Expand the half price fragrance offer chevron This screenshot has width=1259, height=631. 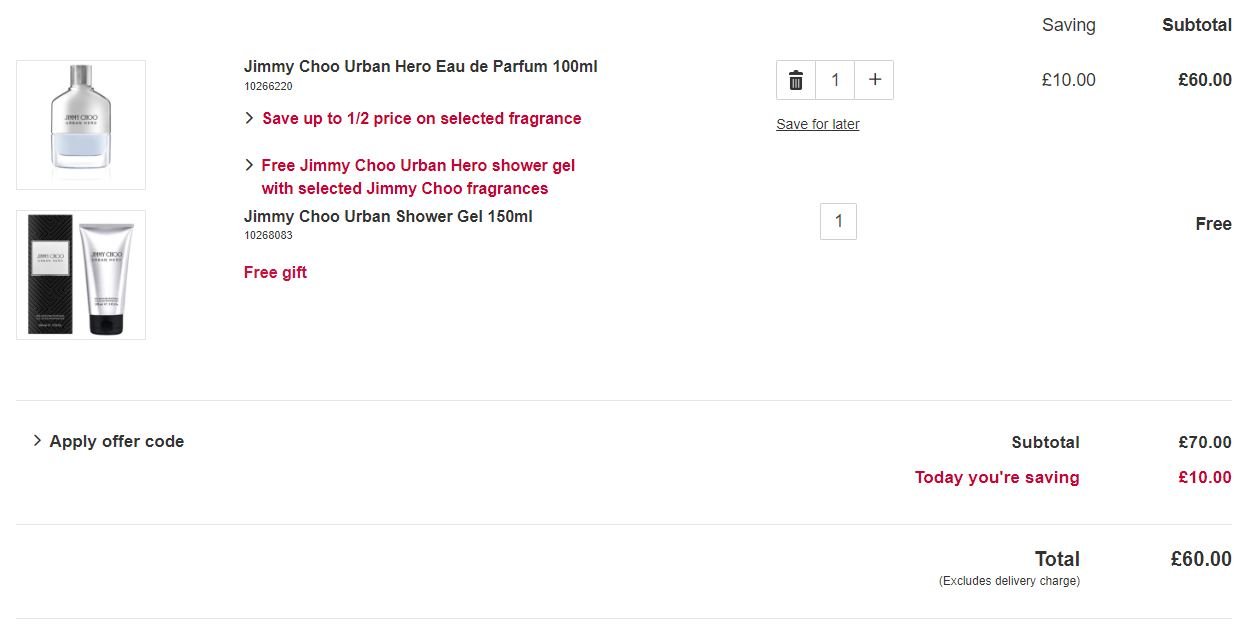(249, 118)
